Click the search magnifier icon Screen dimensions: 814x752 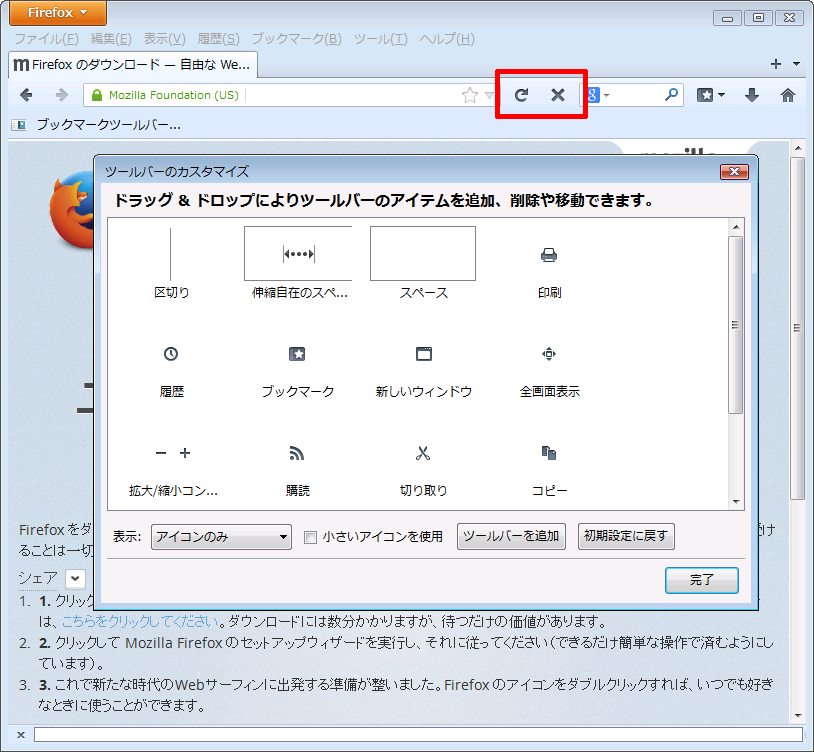click(x=671, y=94)
